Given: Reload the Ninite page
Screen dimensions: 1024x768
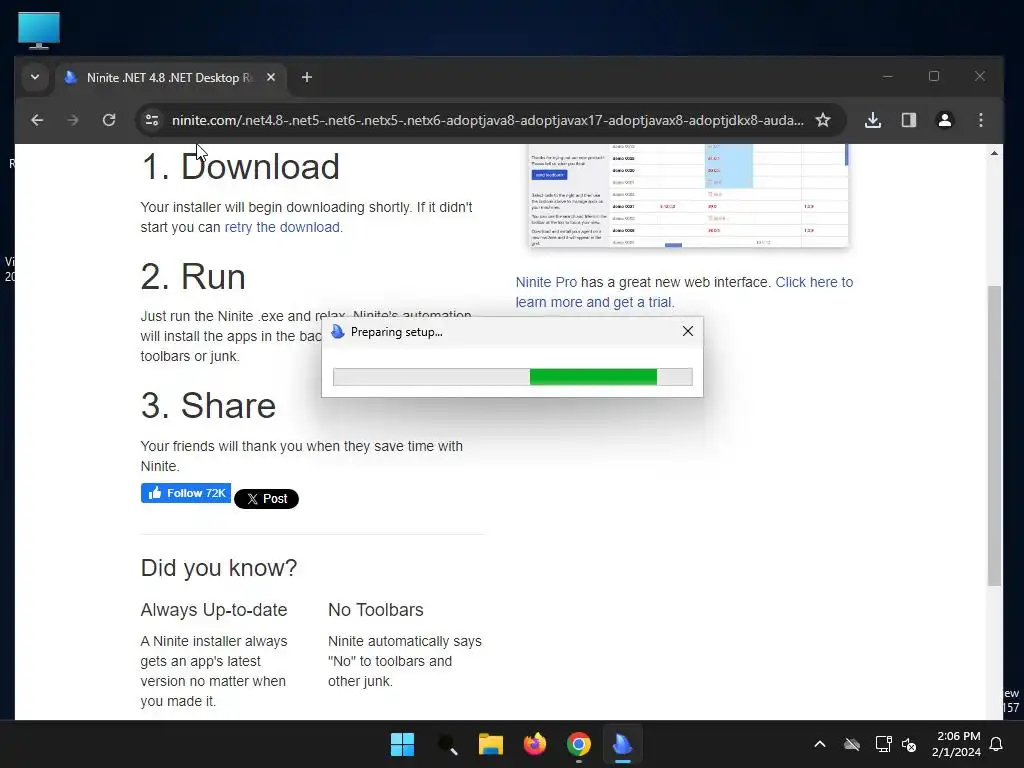Looking at the screenshot, I should click(109, 120).
